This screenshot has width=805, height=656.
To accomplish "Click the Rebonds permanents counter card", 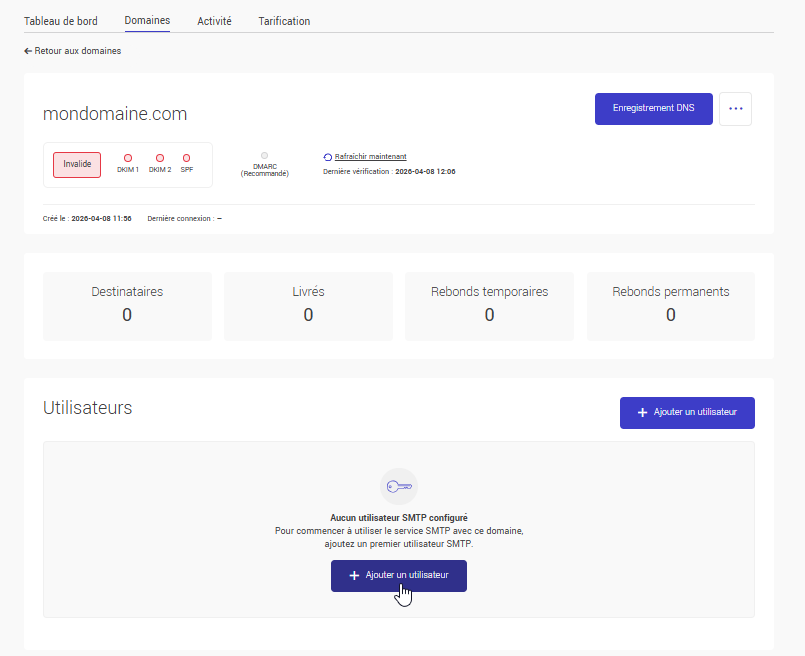I will 670,303.
